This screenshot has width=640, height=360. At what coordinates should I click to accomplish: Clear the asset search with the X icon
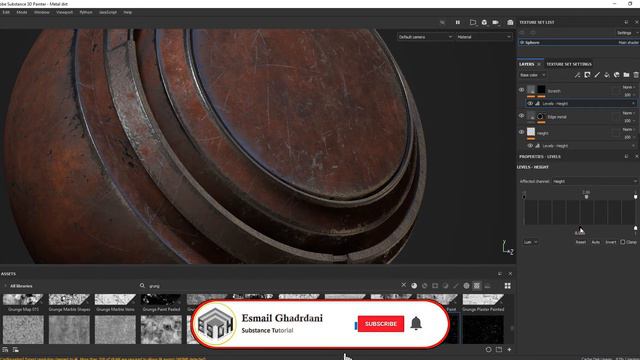[404, 285]
